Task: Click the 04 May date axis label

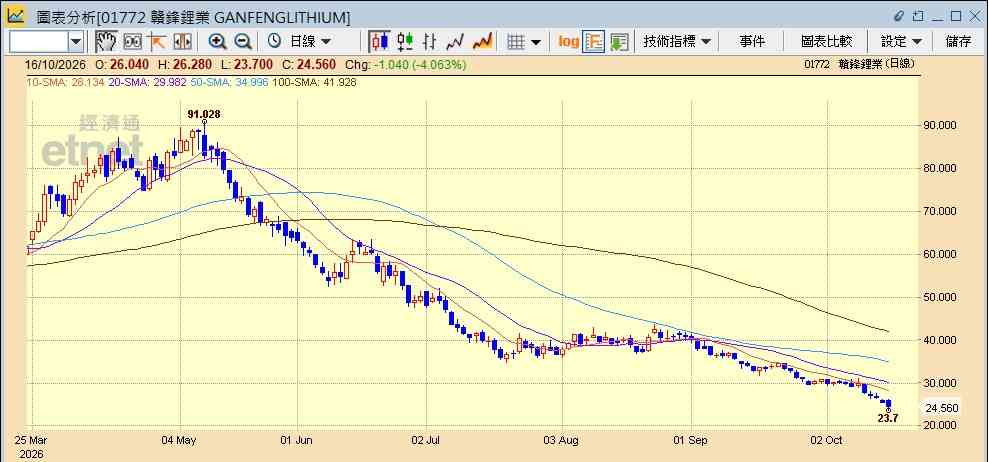Action: coord(178,440)
